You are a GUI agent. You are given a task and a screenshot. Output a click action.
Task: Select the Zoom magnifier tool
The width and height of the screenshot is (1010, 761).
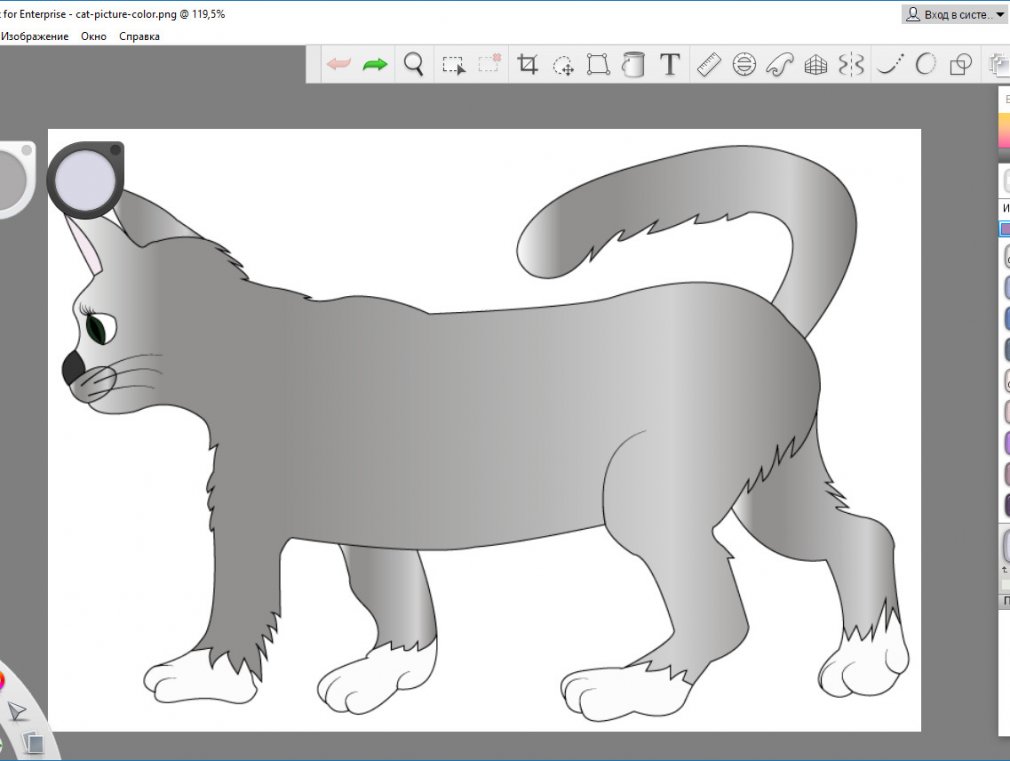[x=414, y=64]
